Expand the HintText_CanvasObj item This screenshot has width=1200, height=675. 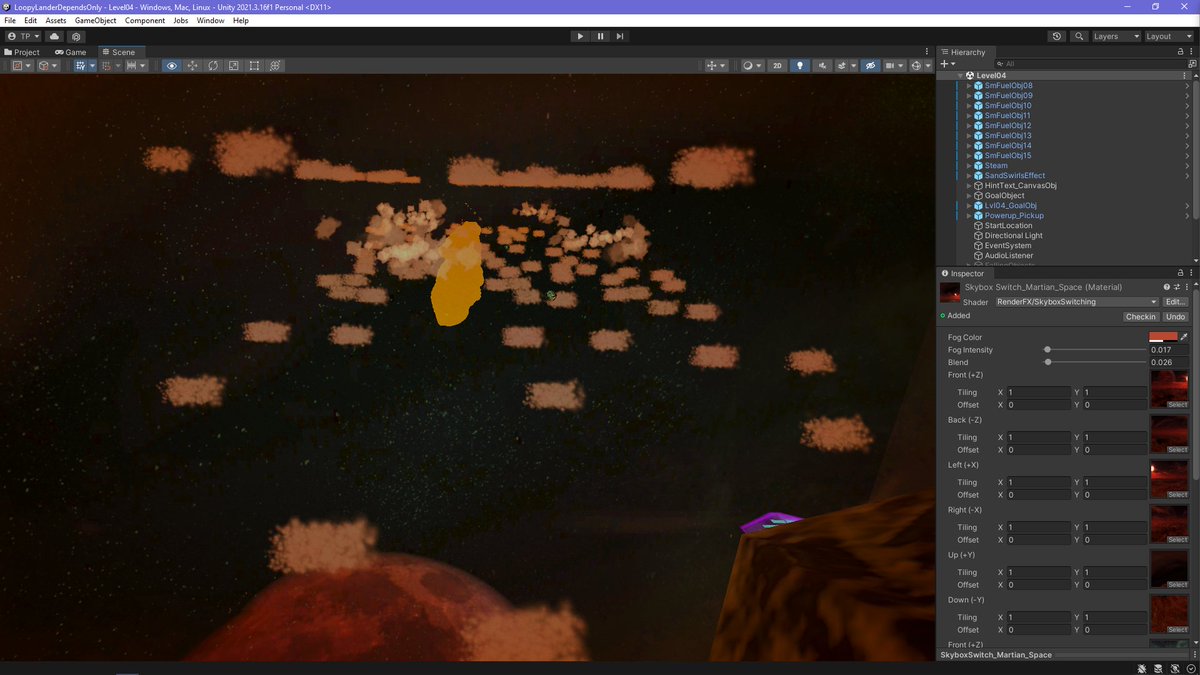[x=968, y=186]
